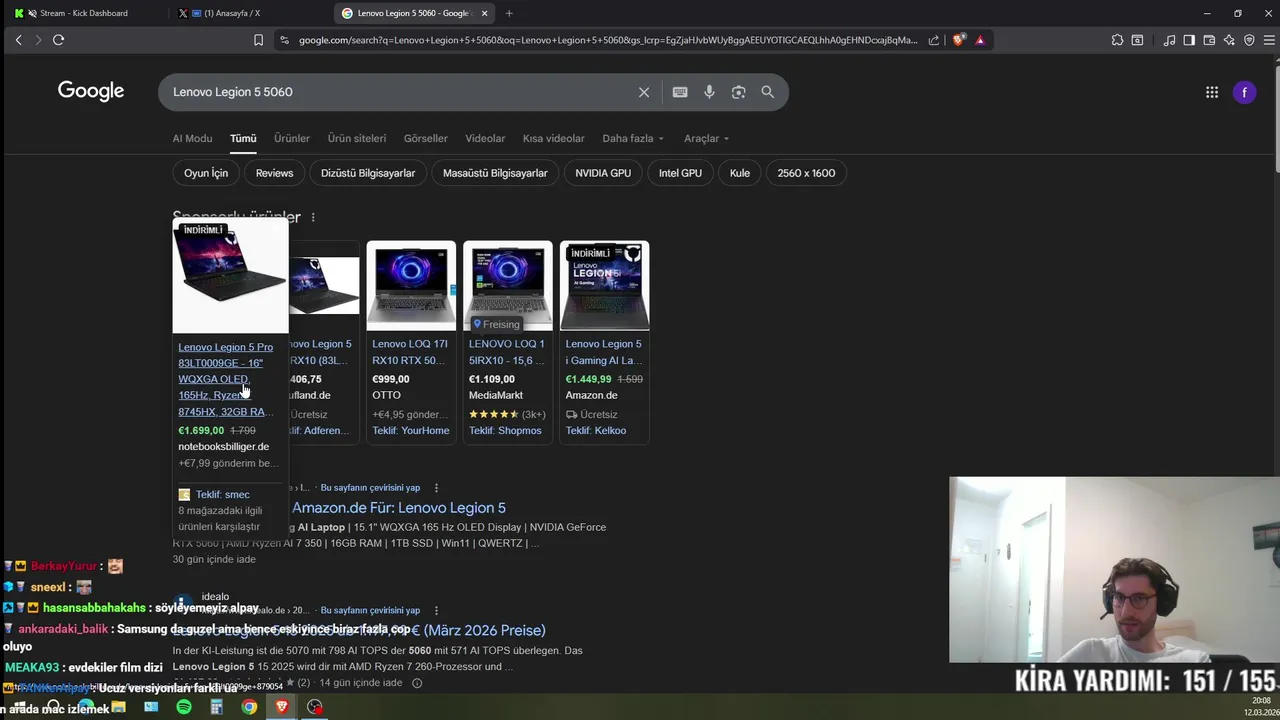Open the Google account avatar menu

pyautogui.click(x=1244, y=92)
